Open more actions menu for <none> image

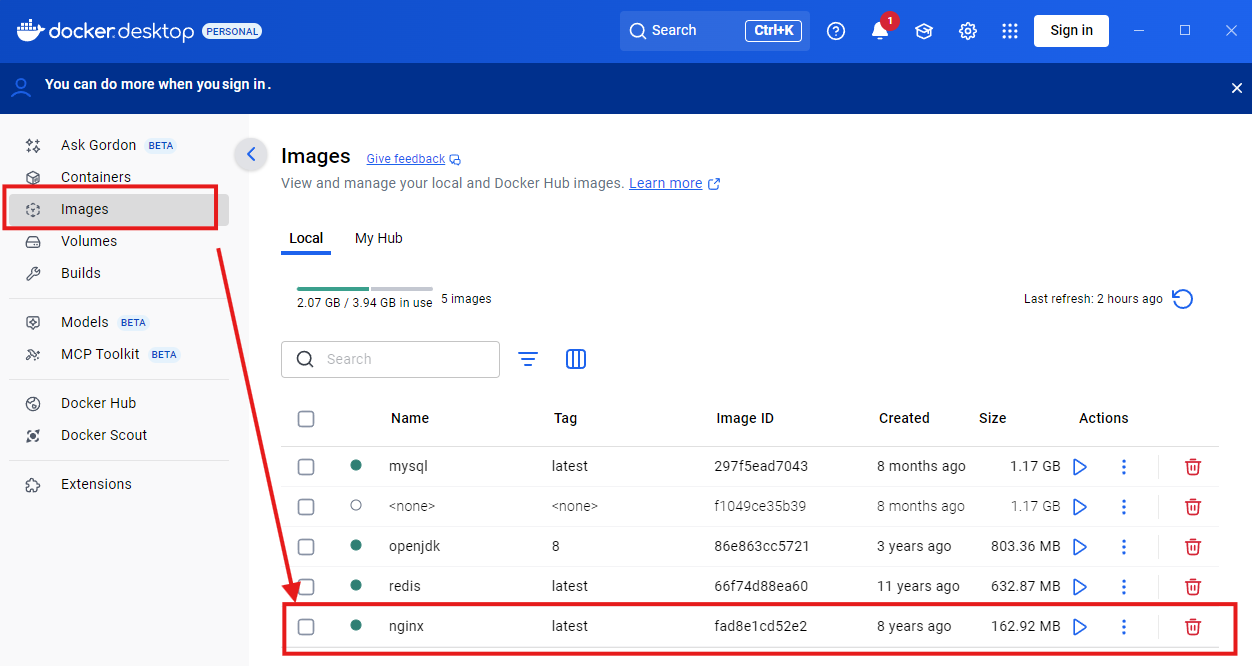pyautogui.click(x=1124, y=507)
